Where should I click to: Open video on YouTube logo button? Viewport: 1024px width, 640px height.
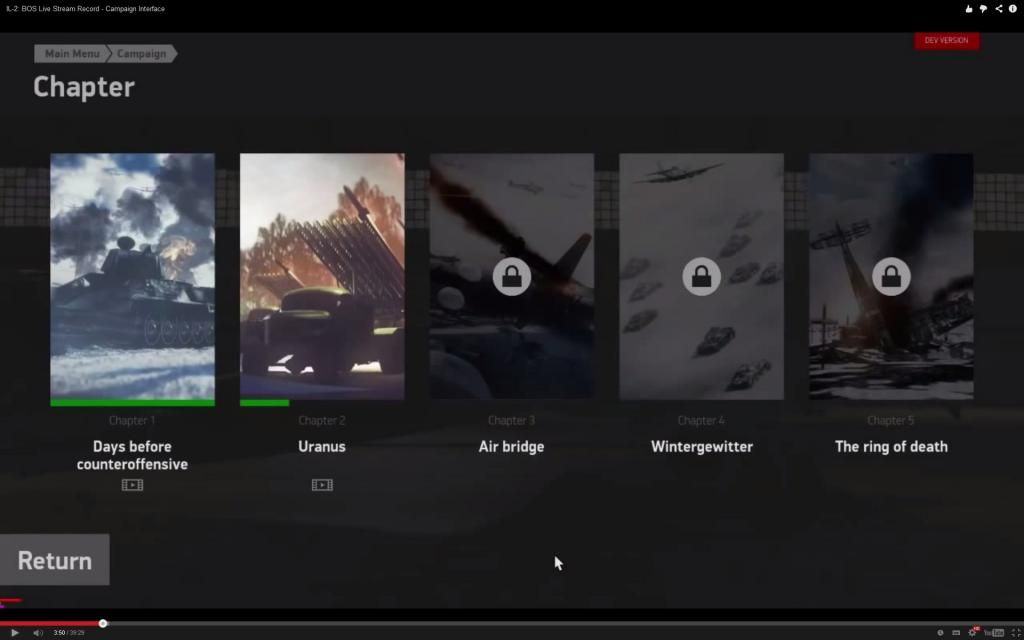click(994, 633)
